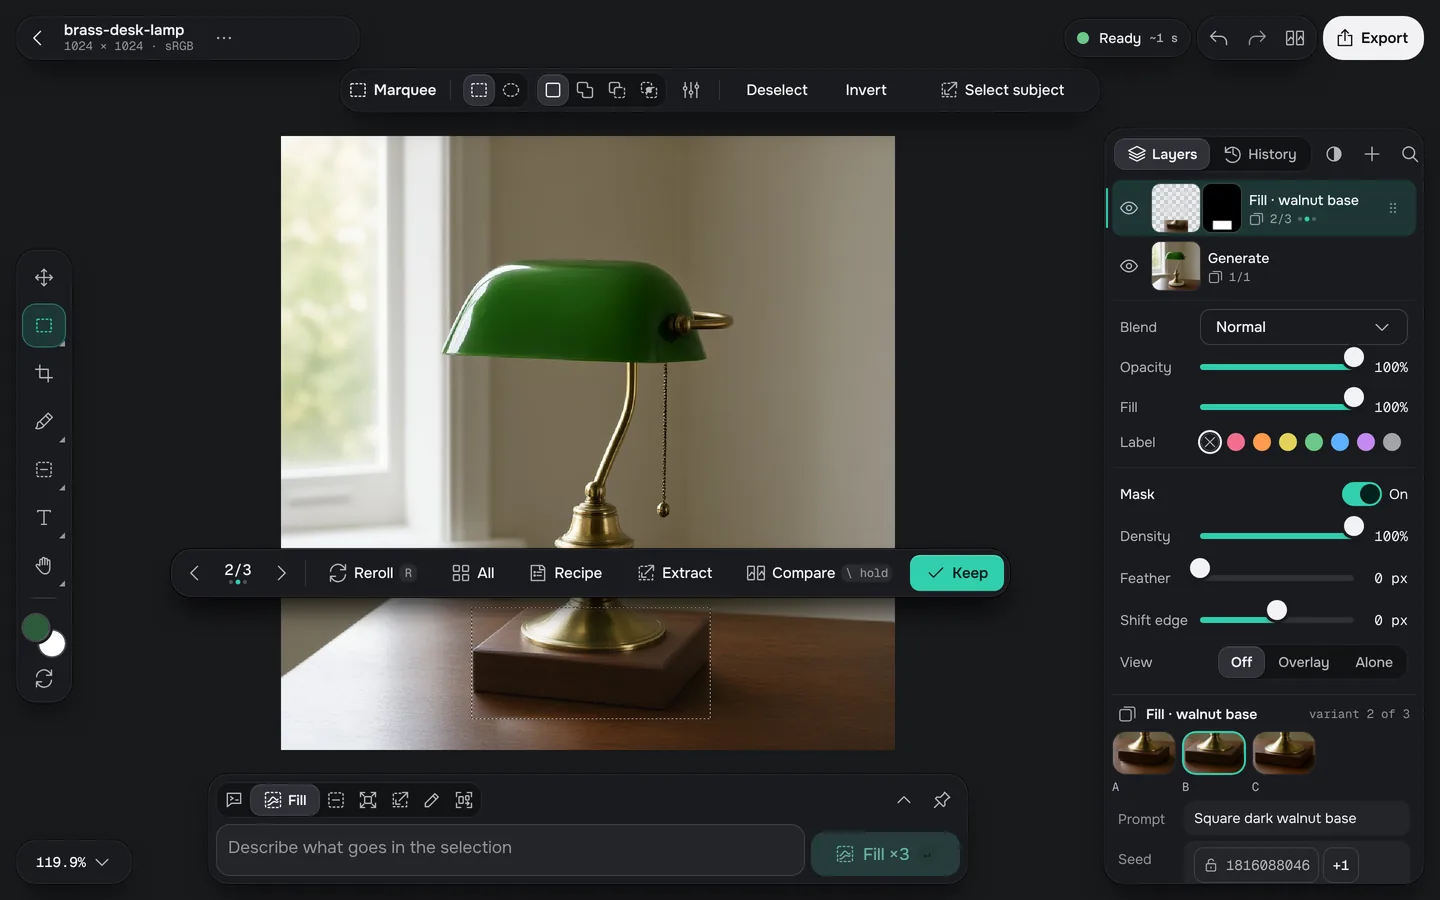Swap foreground and background colors

point(44,679)
